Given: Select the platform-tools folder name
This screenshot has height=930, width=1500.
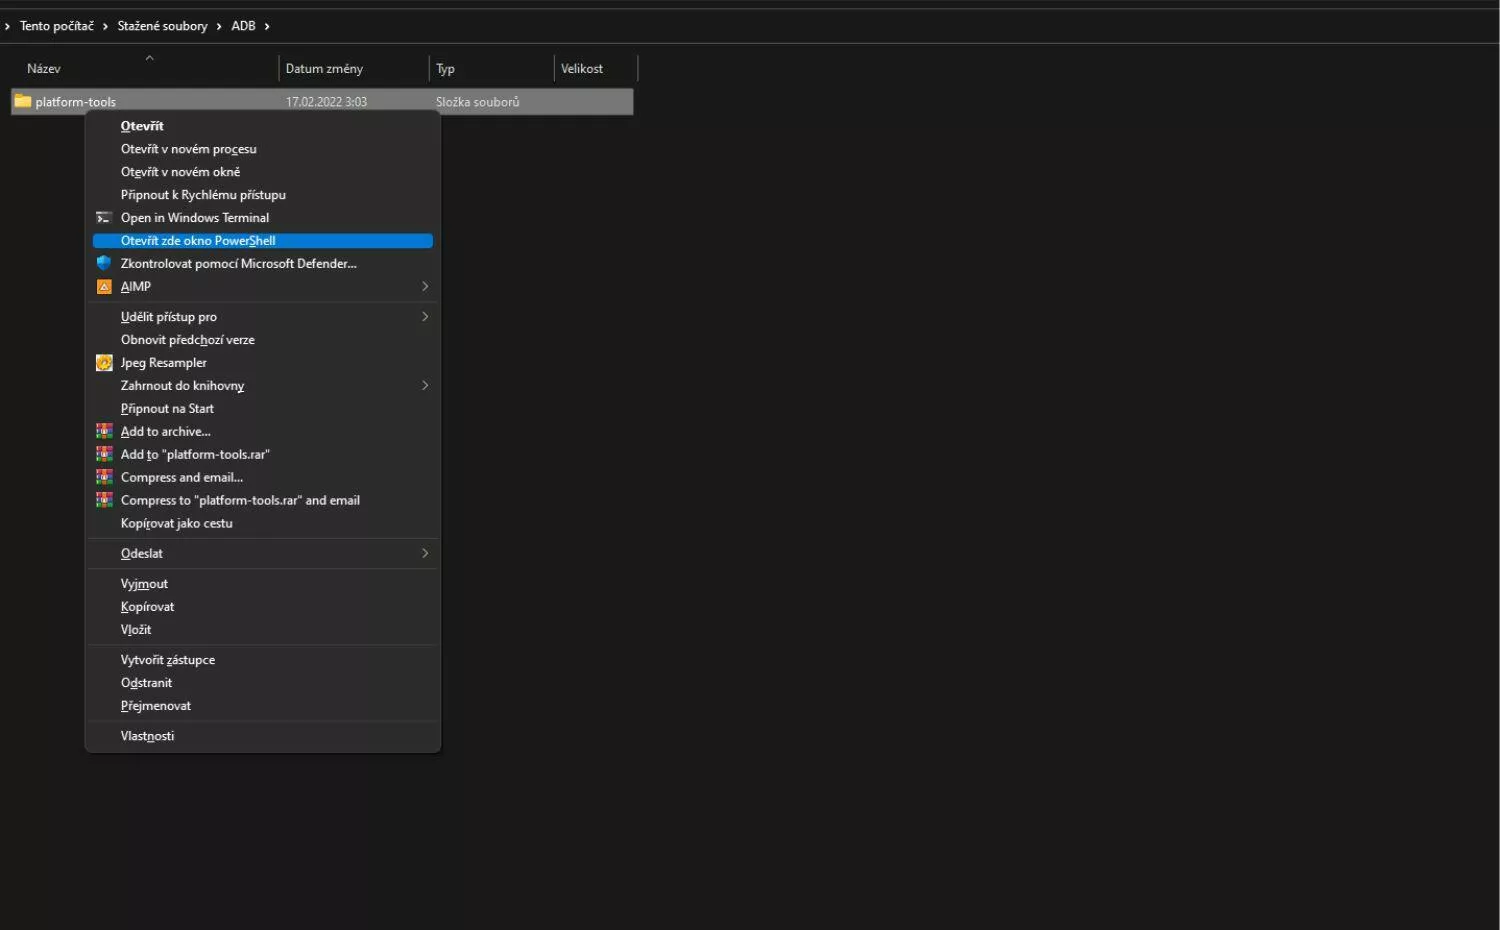Looking at the screenshot, I should coord(76,102).
